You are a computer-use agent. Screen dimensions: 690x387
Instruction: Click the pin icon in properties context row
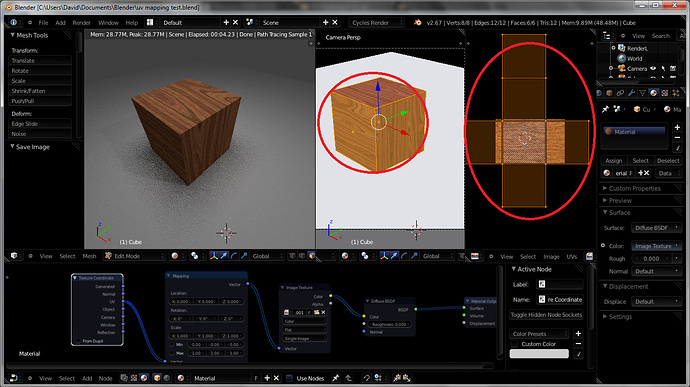[x=606, y=109]
